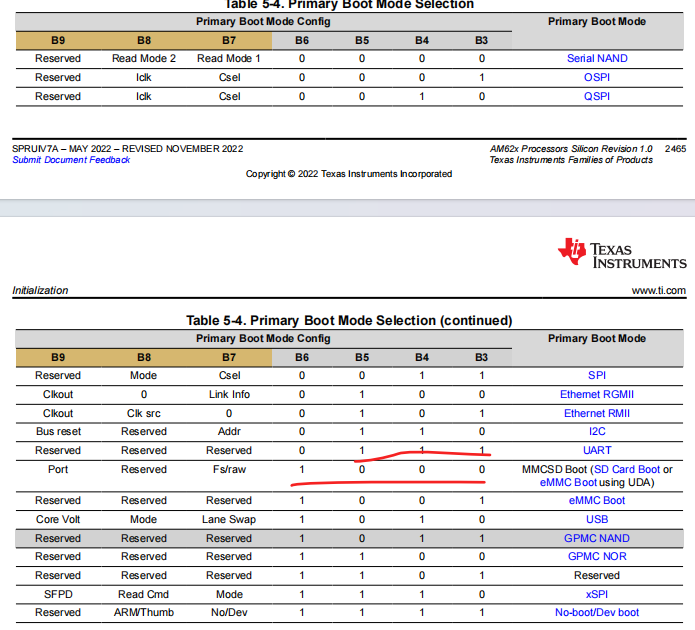This screenshot has height=630, width=695.
Task: Click the 'Csel' cell in the SPI row
Action: pos(229,376)
